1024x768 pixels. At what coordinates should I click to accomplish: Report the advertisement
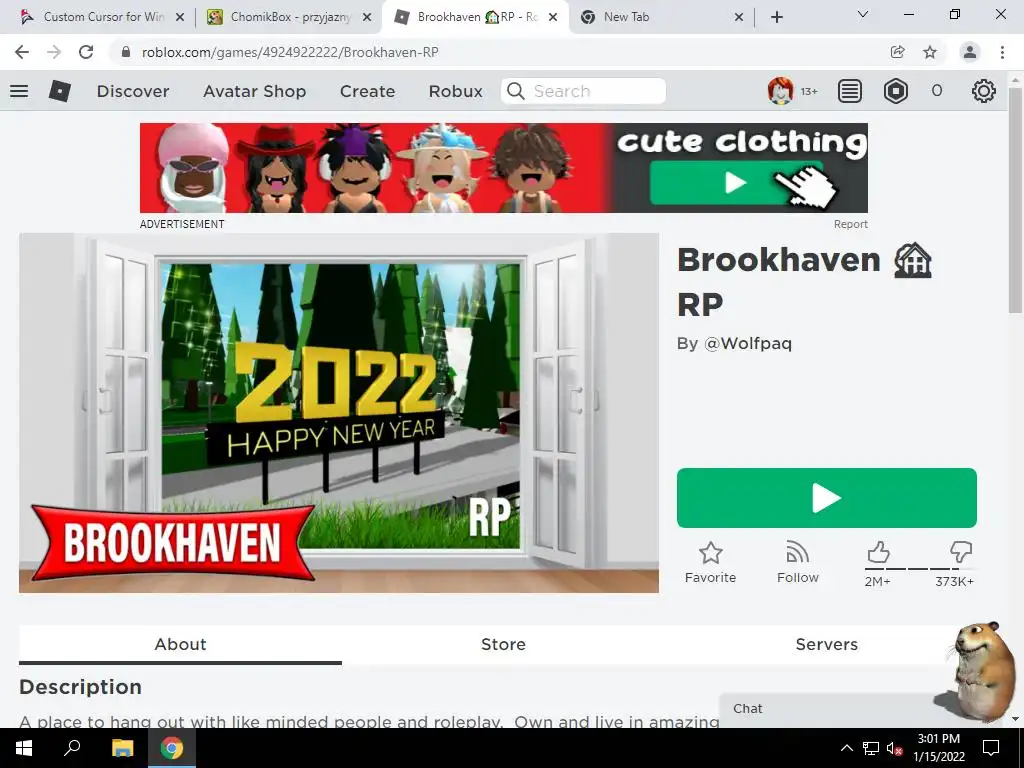850,224
